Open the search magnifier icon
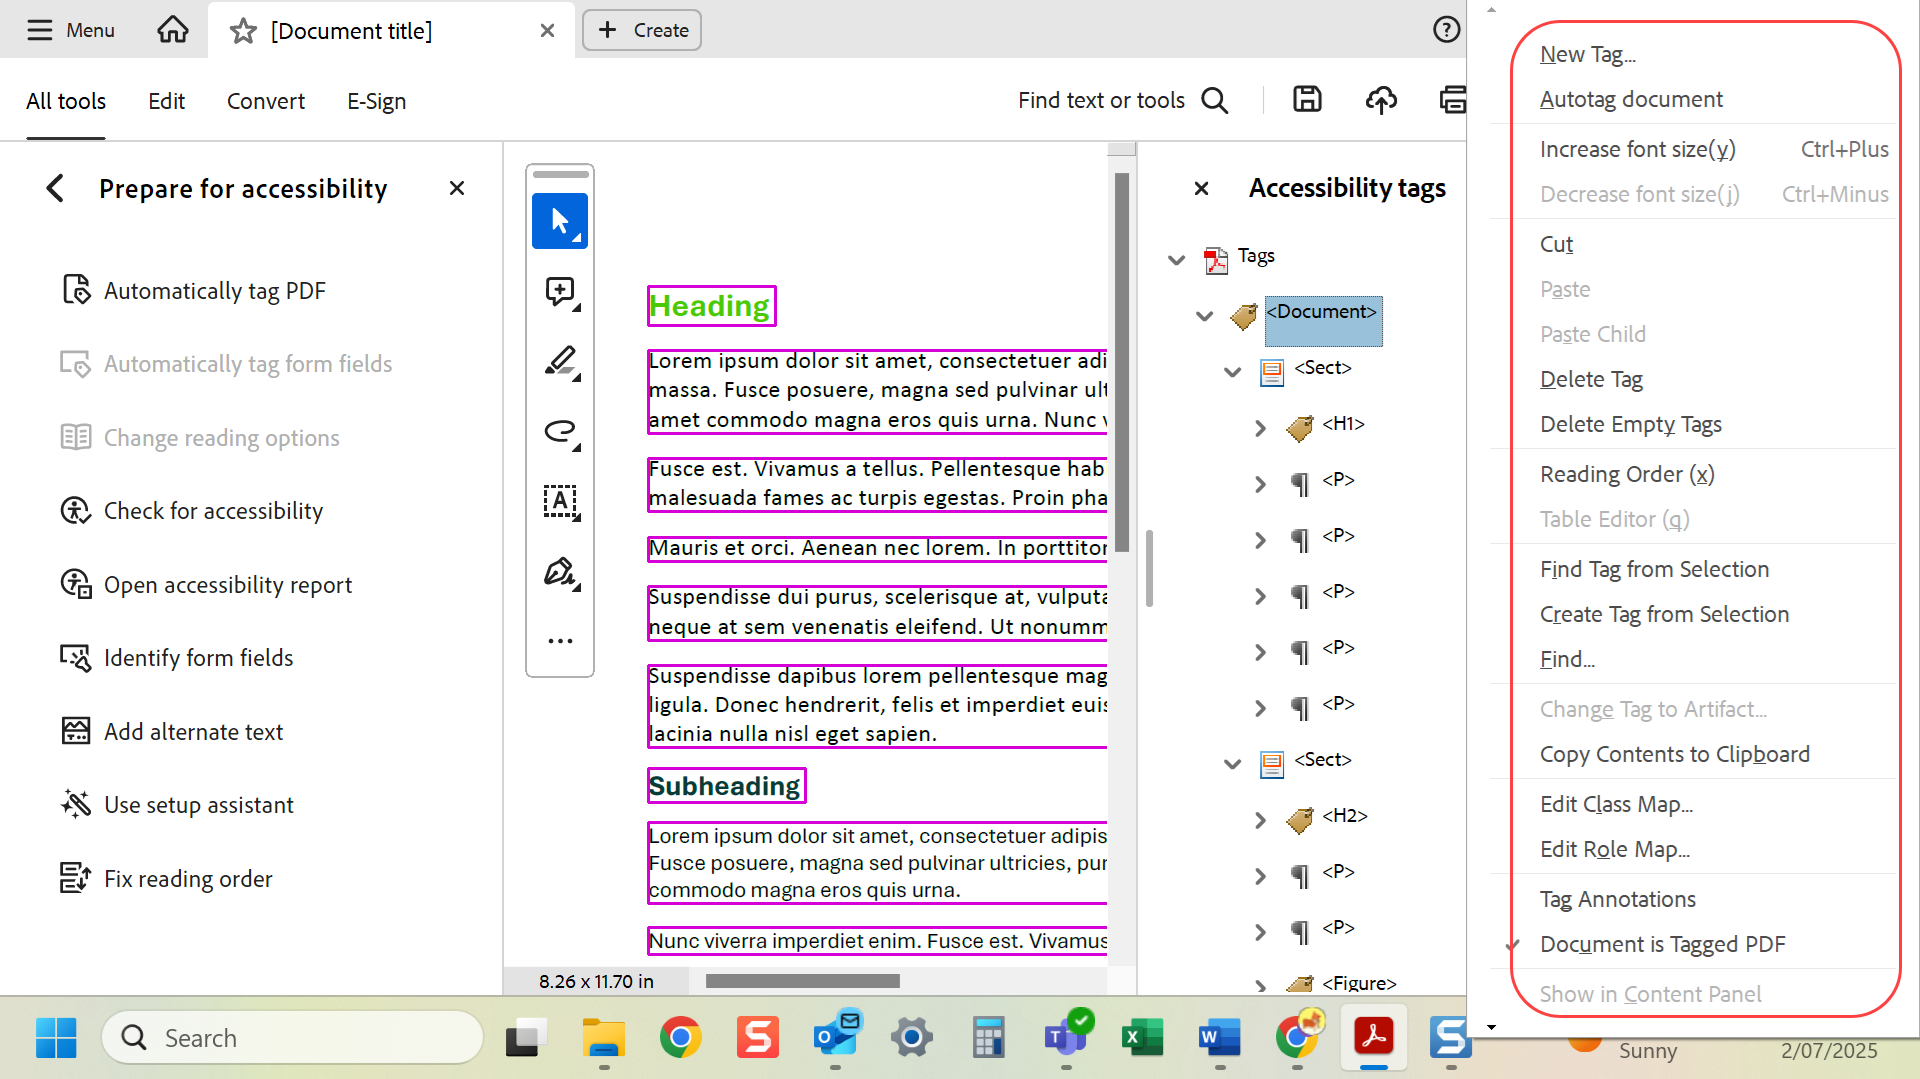Screen dimensions: 1920x1079 click(x=1215, y=100)
